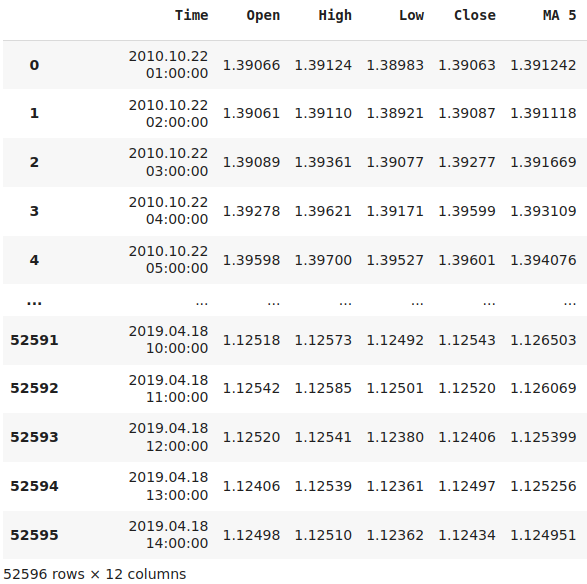
Task: Click Open value 1.39066
Action: click(252, 65)
